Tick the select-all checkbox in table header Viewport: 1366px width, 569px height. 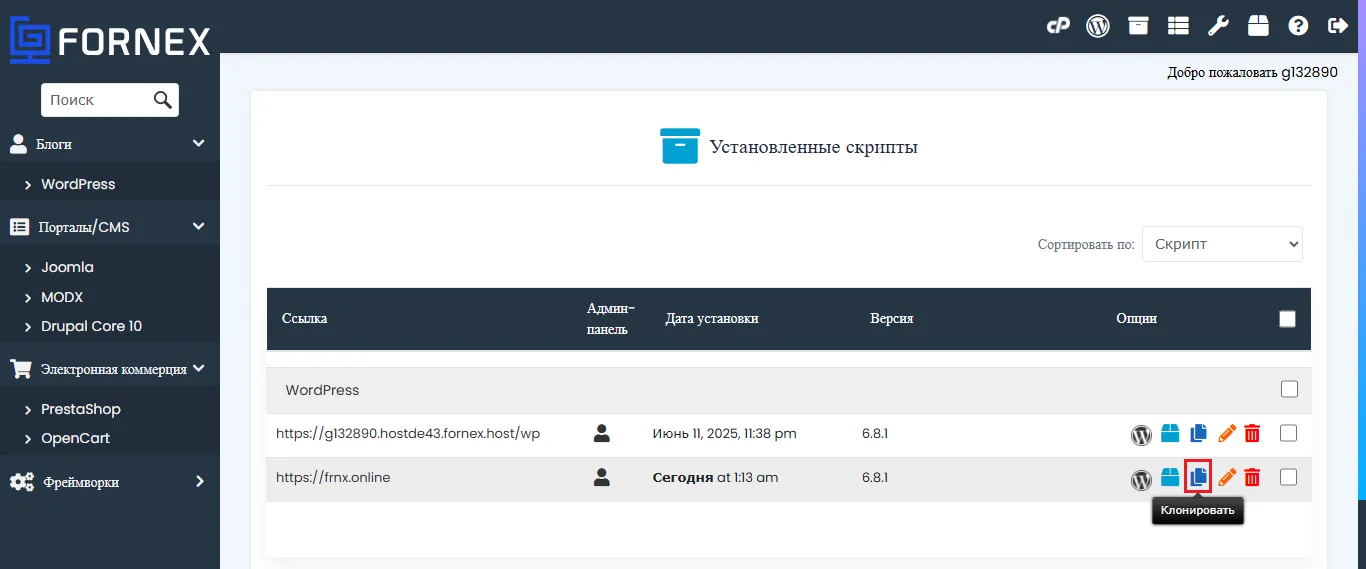pos(1288,319)
